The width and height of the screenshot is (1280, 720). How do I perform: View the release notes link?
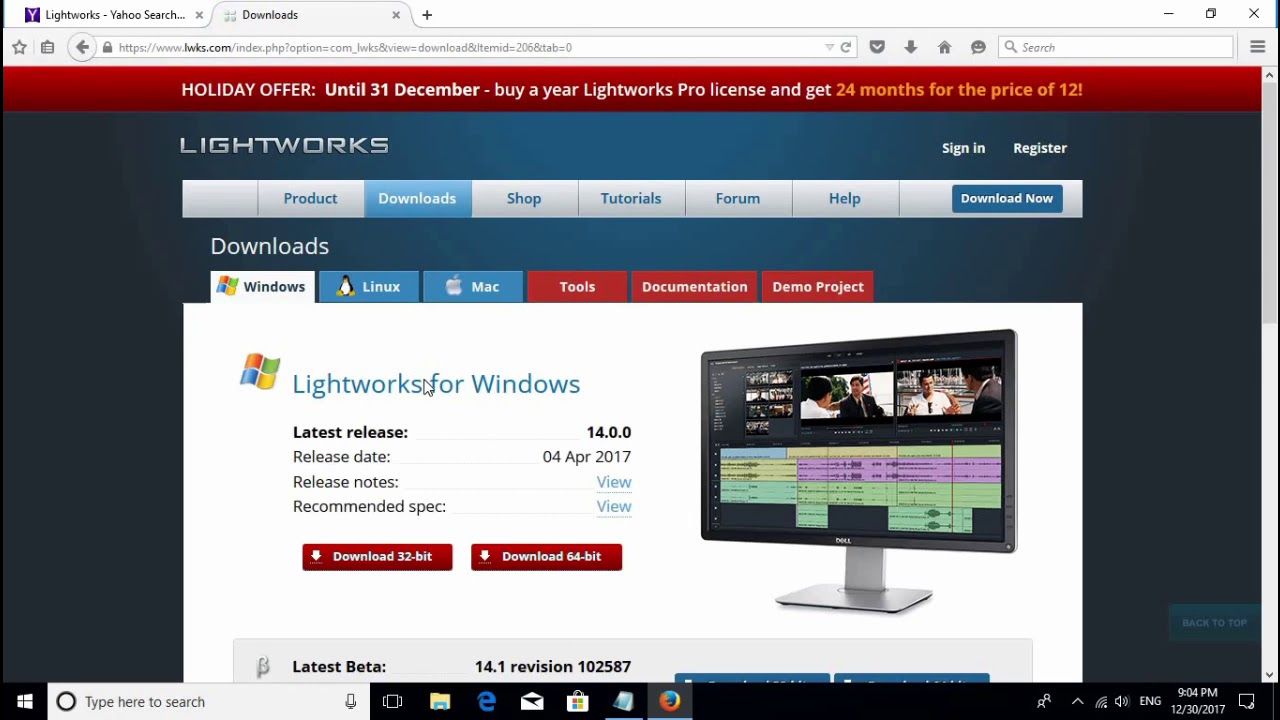pos(614,482)
